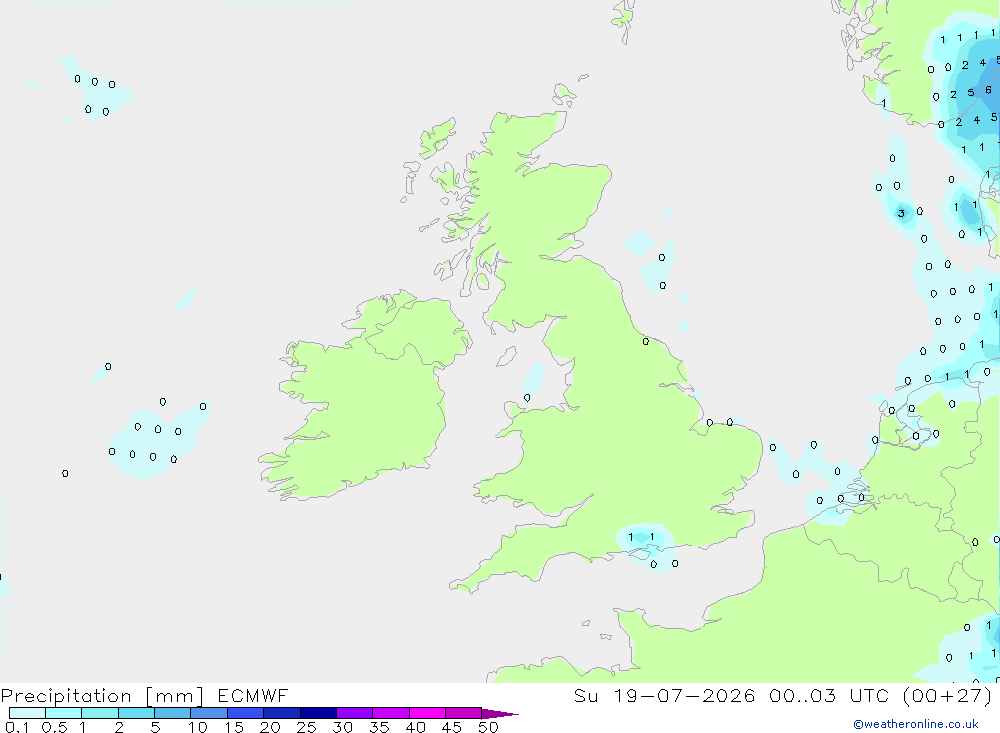
Task: Click the '00..03 UTC' time text
Action: coord(830,695)
